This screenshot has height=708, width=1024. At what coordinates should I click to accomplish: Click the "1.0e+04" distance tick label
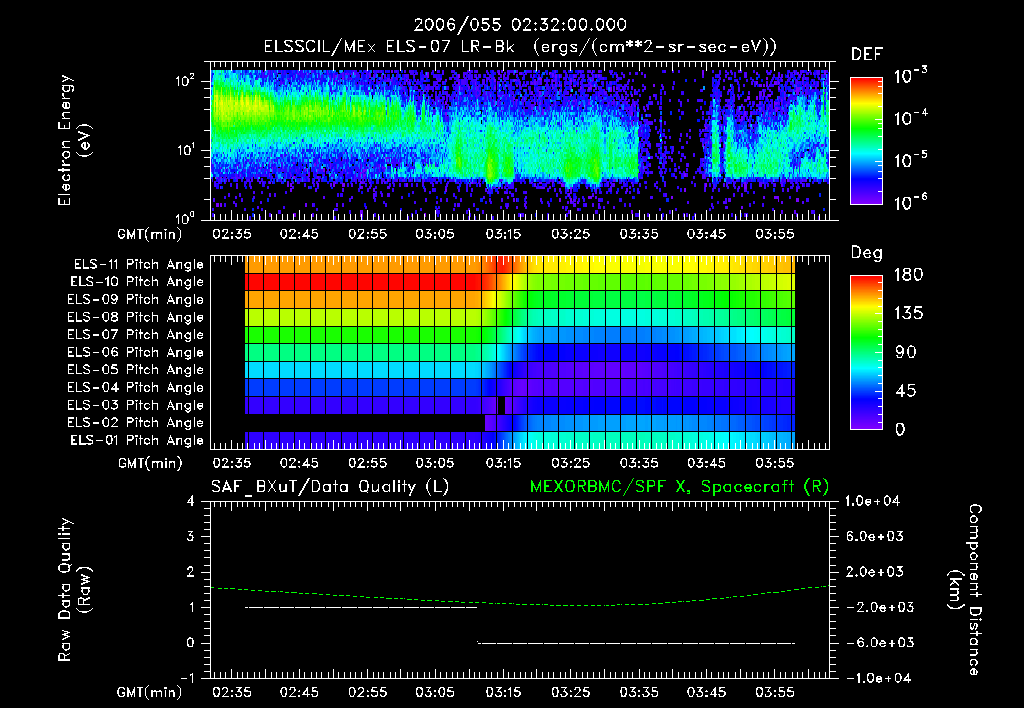click(873, 501)
